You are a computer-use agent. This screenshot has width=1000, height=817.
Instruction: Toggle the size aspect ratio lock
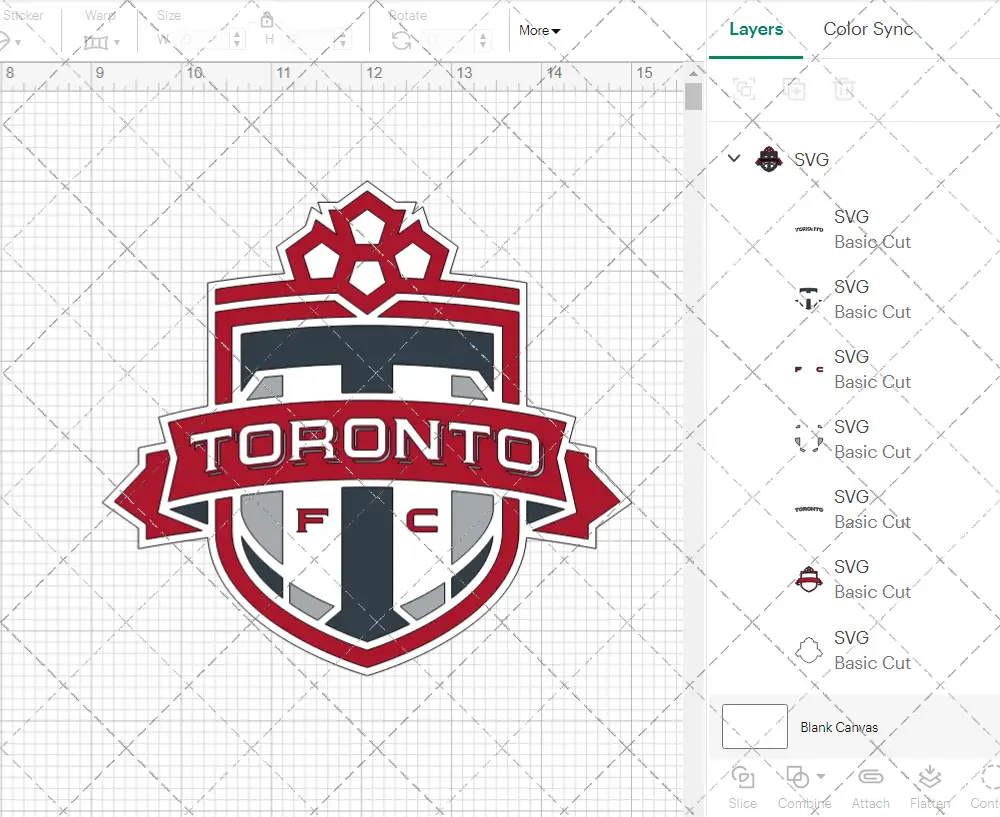tap(267, 19)
